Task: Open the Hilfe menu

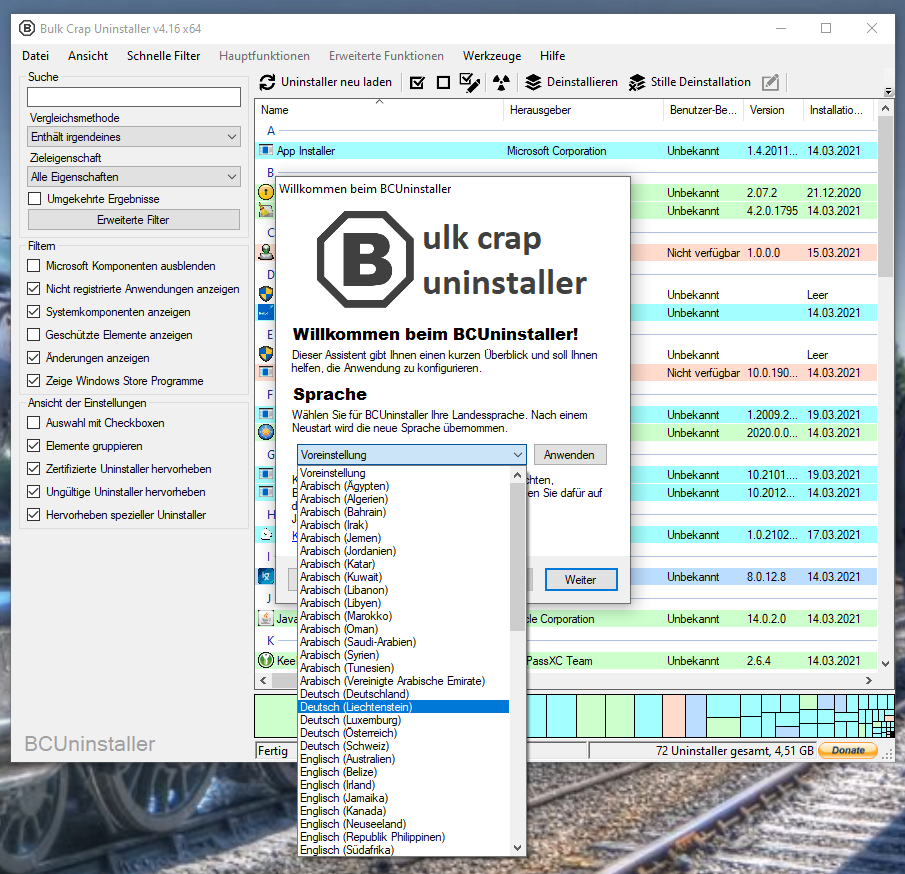Action: (552, 56)
